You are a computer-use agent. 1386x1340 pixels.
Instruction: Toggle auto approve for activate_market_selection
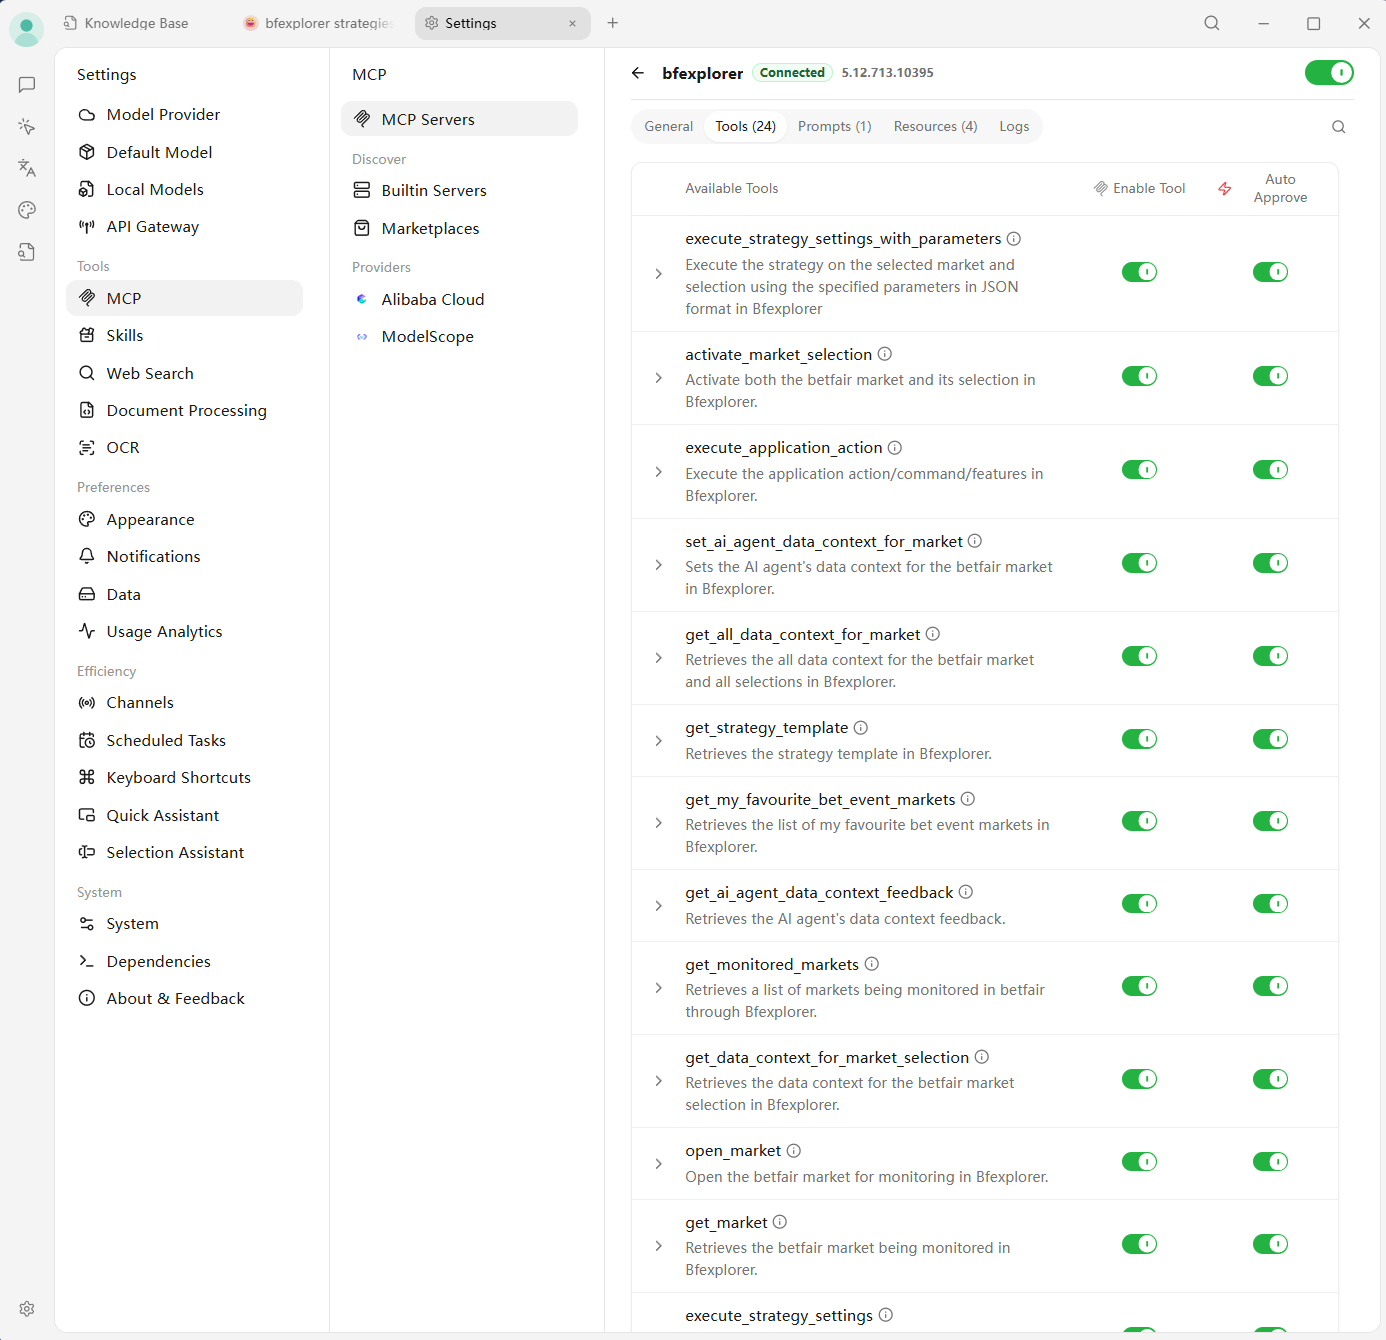(1270, 376)
